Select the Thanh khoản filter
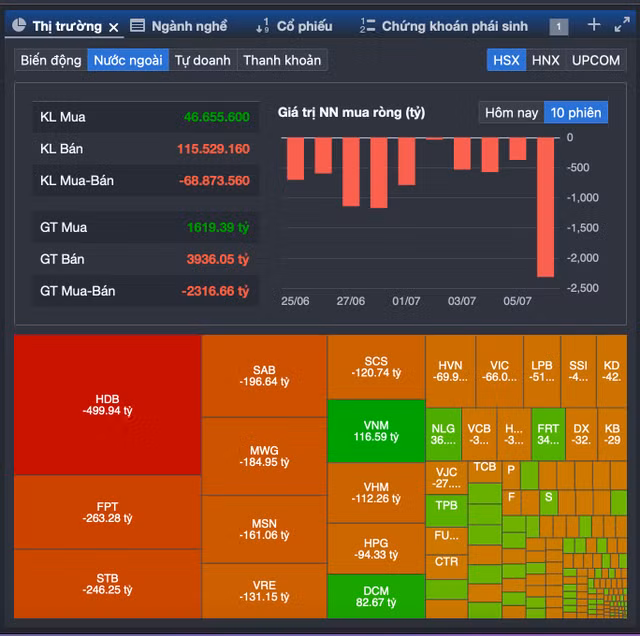The height and width of the screenshot is (636, 640). pos(282,60)
